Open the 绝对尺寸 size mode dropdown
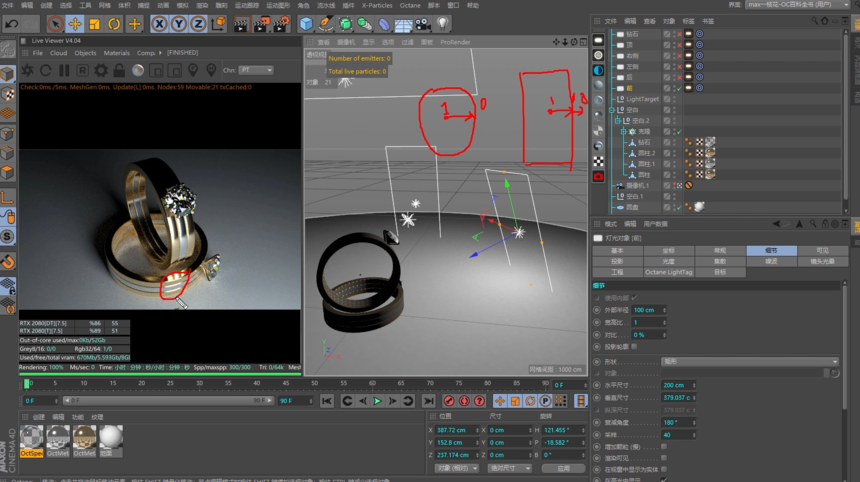Viewport: 860px width, 482px height. (510, 468)
